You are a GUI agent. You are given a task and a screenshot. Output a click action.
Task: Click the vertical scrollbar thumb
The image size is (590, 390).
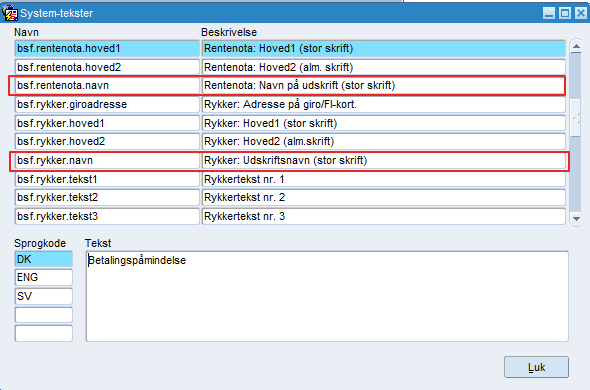[x=576, y=118]
